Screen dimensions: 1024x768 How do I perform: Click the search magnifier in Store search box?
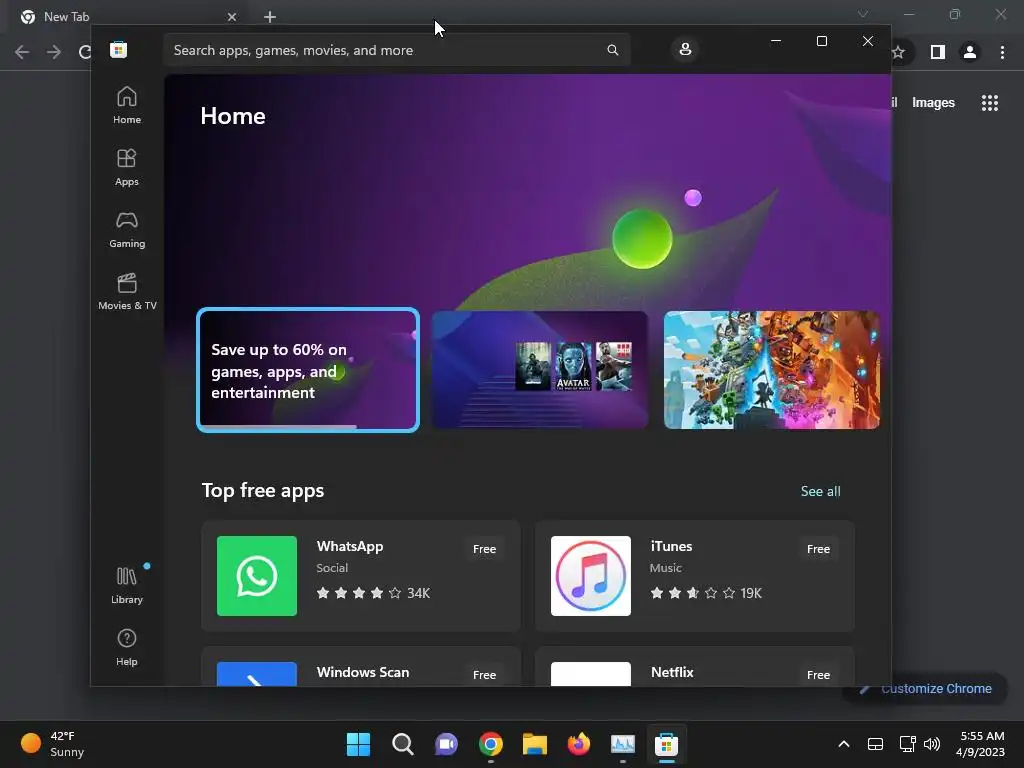click(x=613, y=50)
